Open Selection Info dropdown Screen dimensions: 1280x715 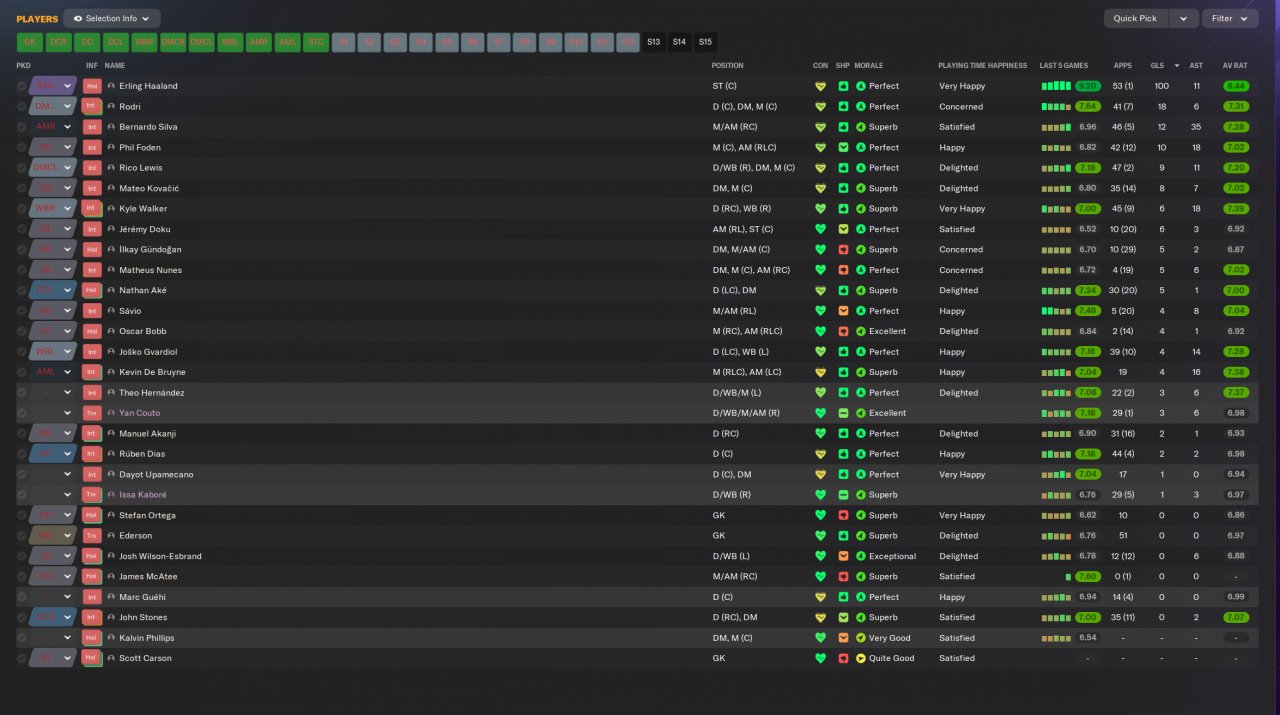coord(111,18)
